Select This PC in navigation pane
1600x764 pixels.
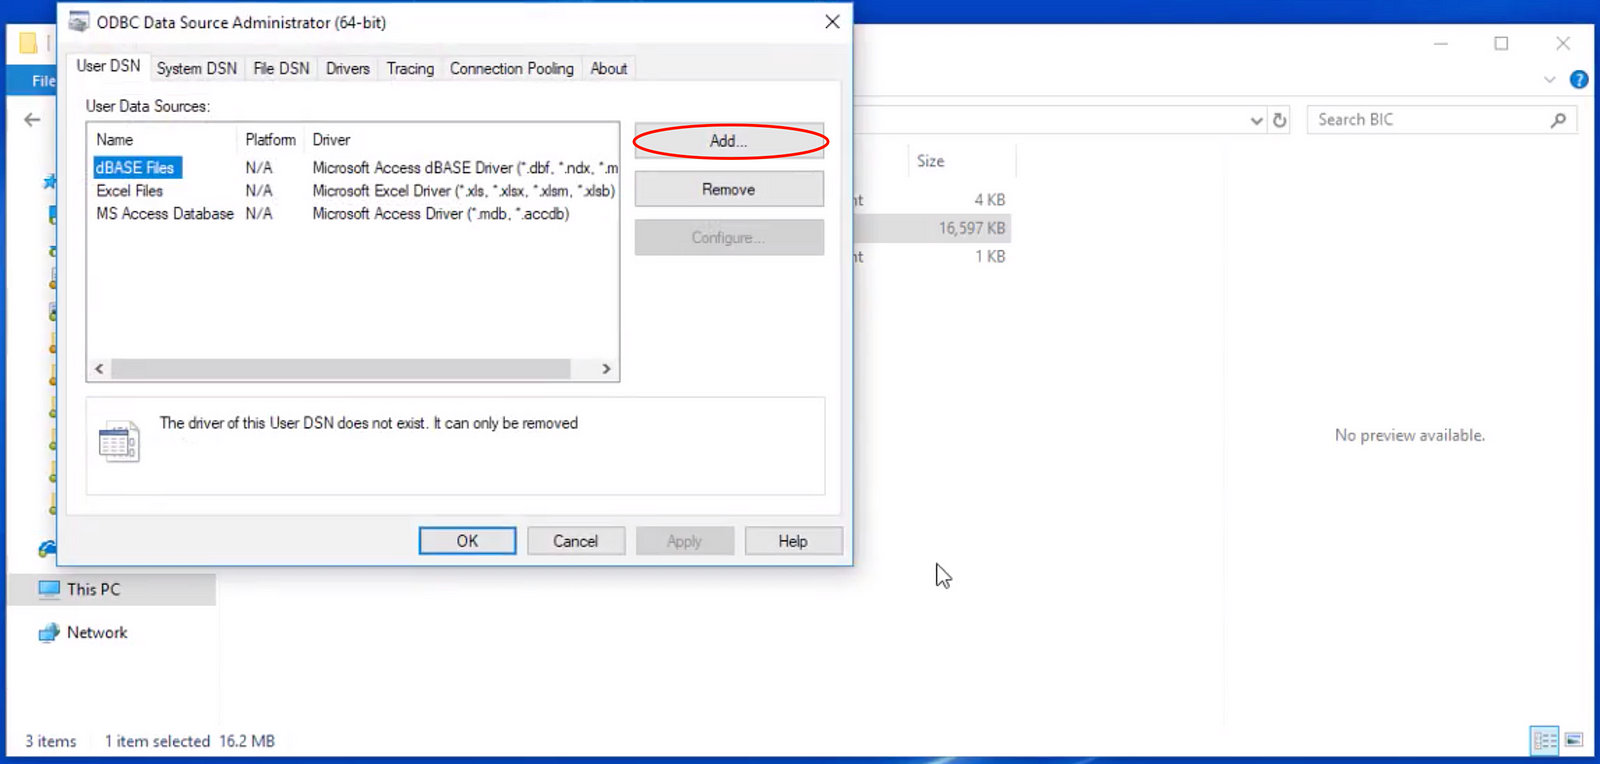pyautogui.click(x=93, y=590)
